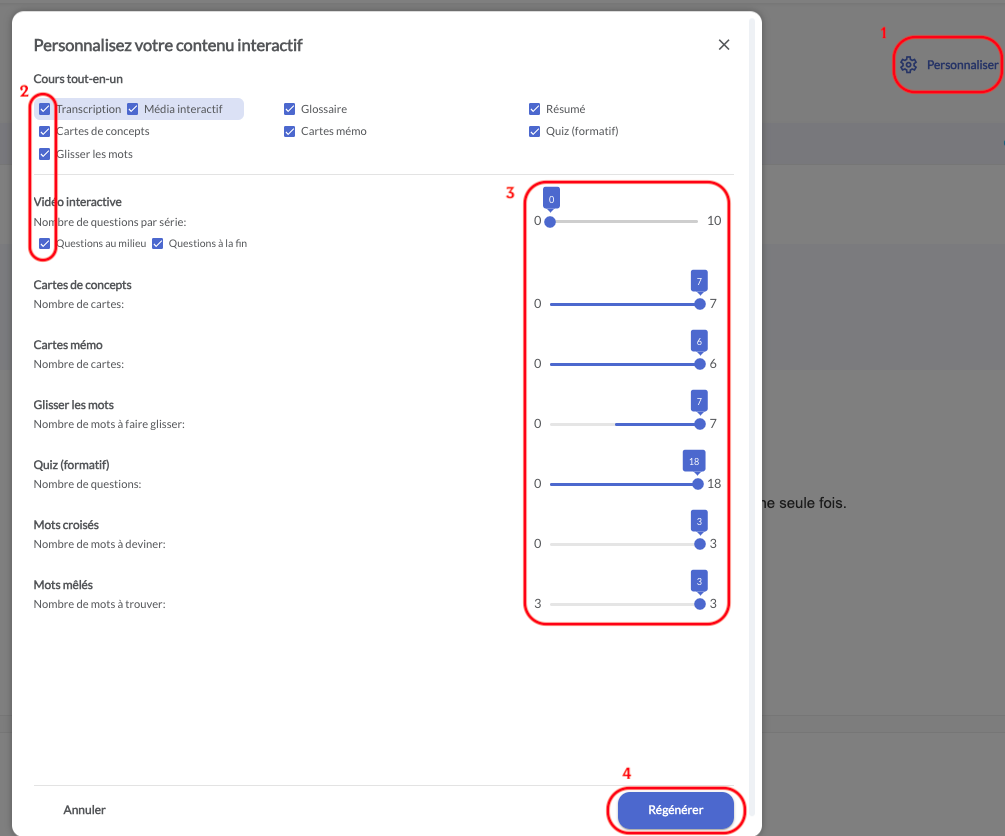Toggle the Quiz (formatif) checkbox
1005x836 pixels.
click(535, 131)
